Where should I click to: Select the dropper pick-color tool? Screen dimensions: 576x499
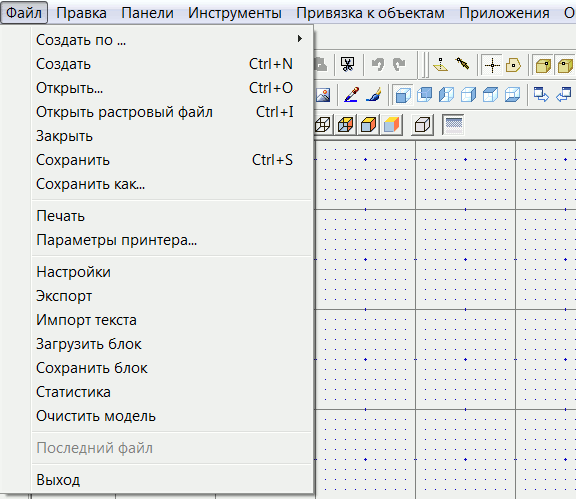(x=351, y=95)
